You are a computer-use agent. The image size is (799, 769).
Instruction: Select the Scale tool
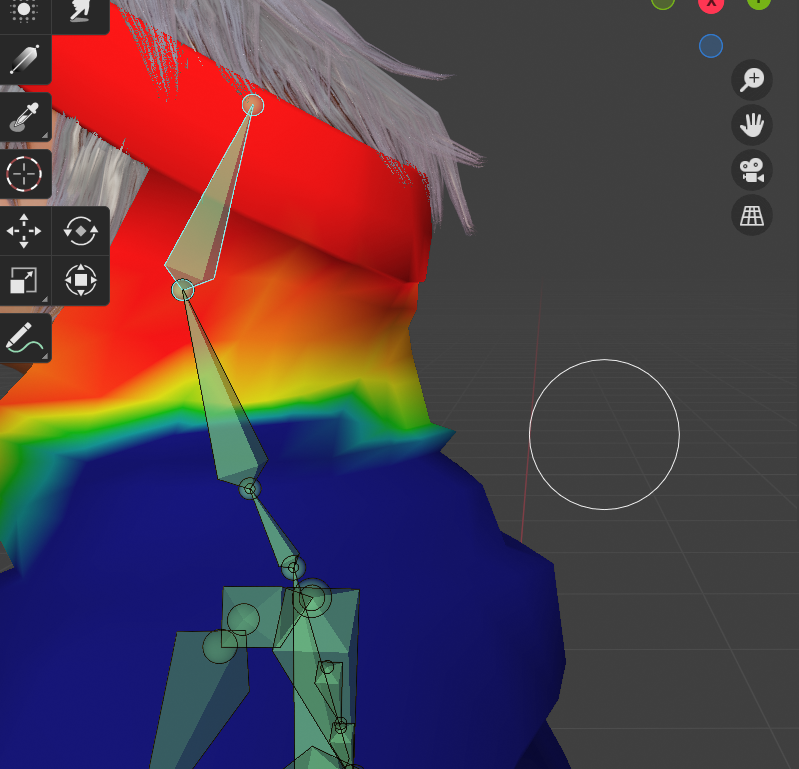pyautogui.click(x=24, y=280)
